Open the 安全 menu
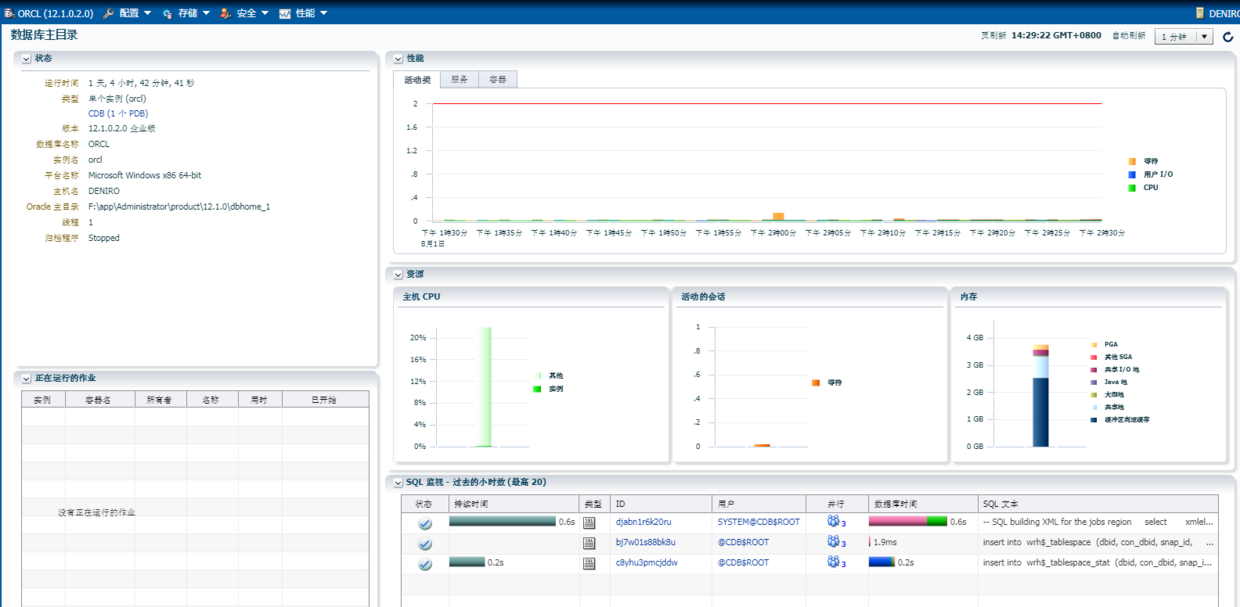 (x=252, y=13)
